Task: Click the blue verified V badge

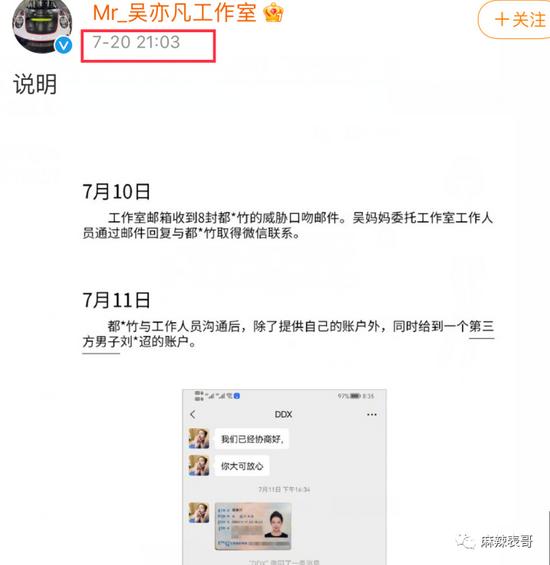Action: tap(64, 45)
